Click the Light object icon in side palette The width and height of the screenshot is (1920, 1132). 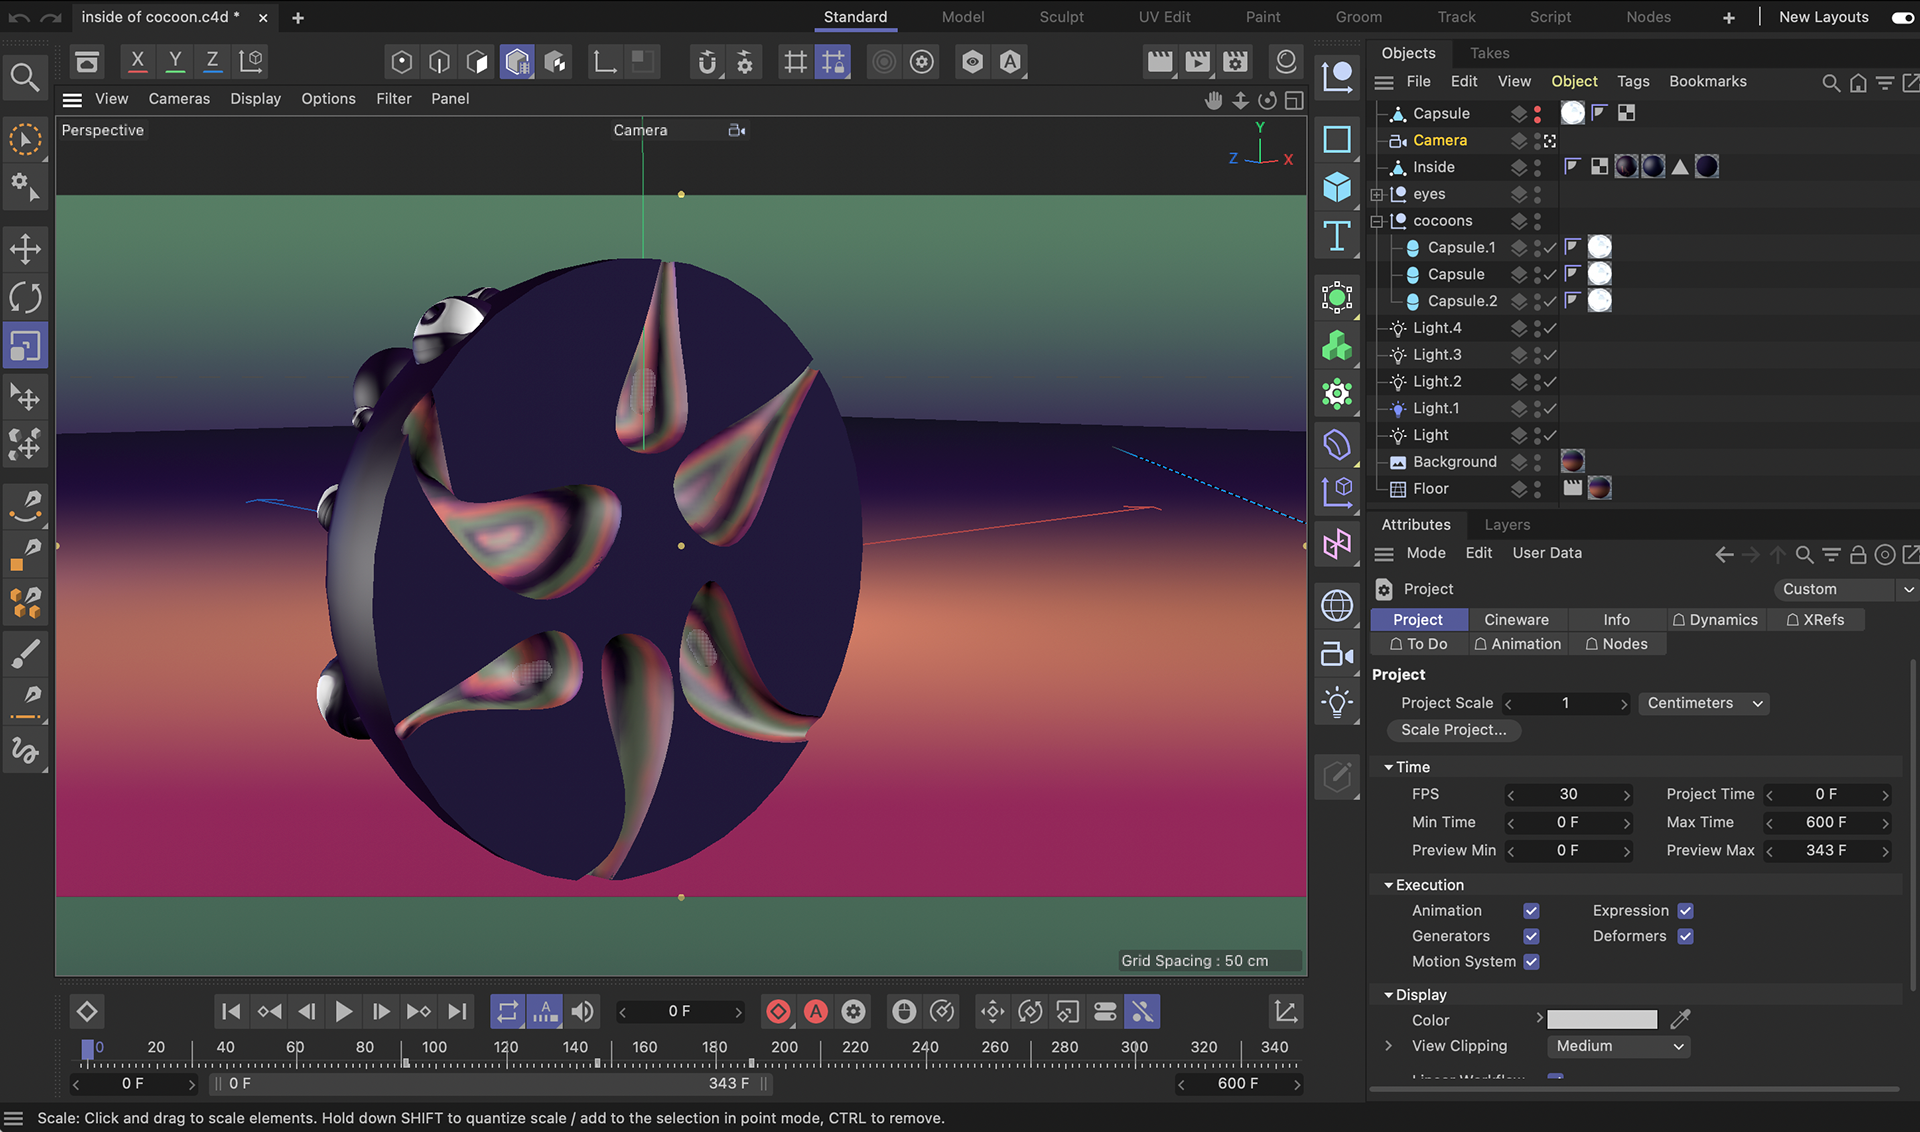[x=1337, y=702]
